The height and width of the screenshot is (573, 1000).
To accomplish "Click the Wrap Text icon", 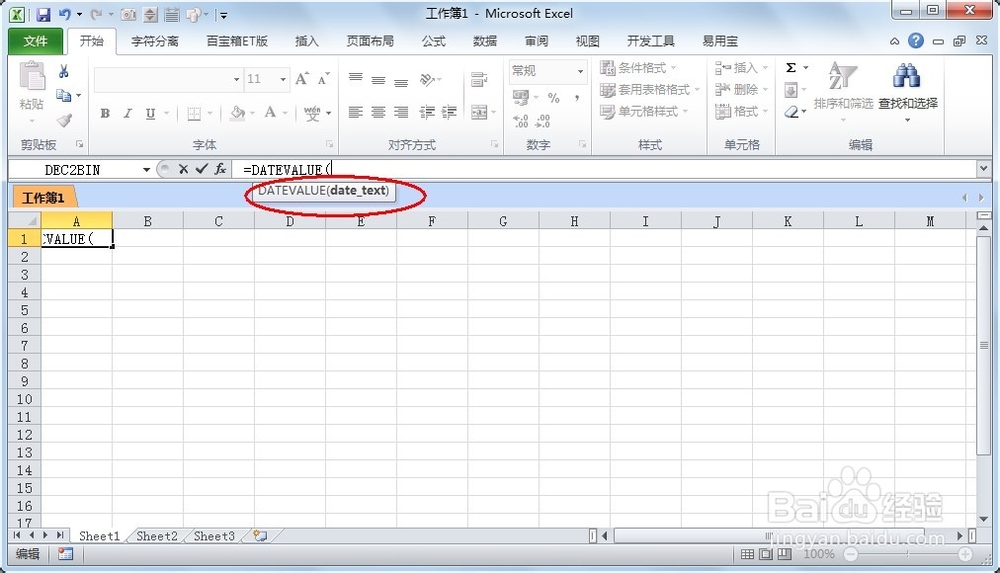I will click(478, 79).
